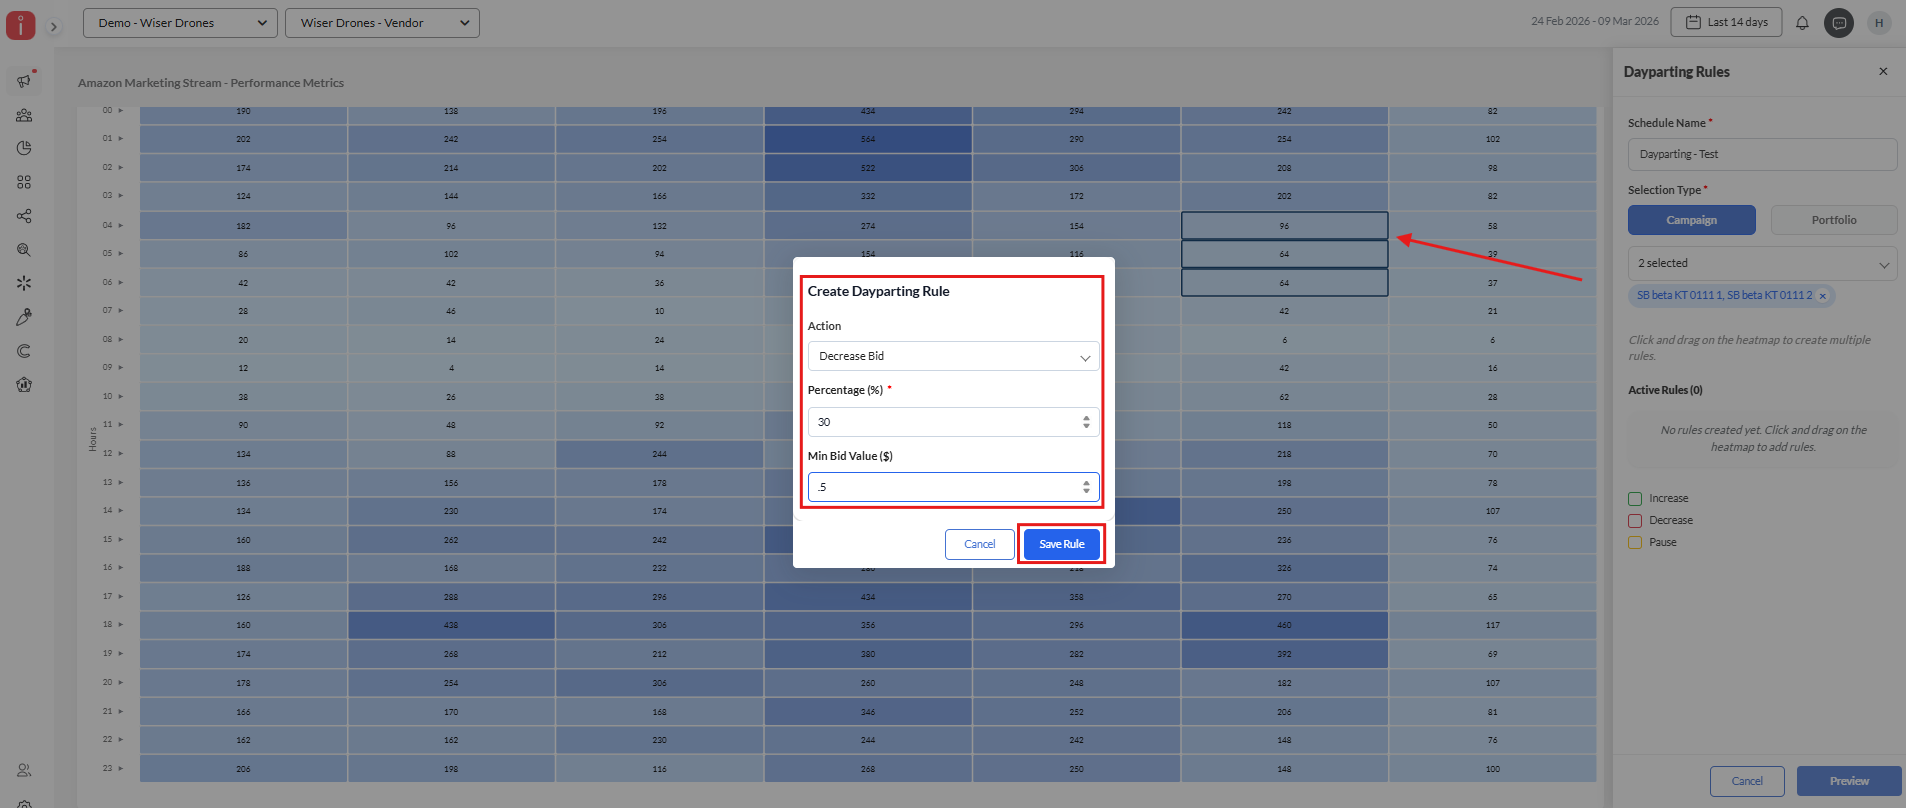
Task: Toggle the Decrease legend checkbox
Action: pyautogui.click(x=1635, y=520)
